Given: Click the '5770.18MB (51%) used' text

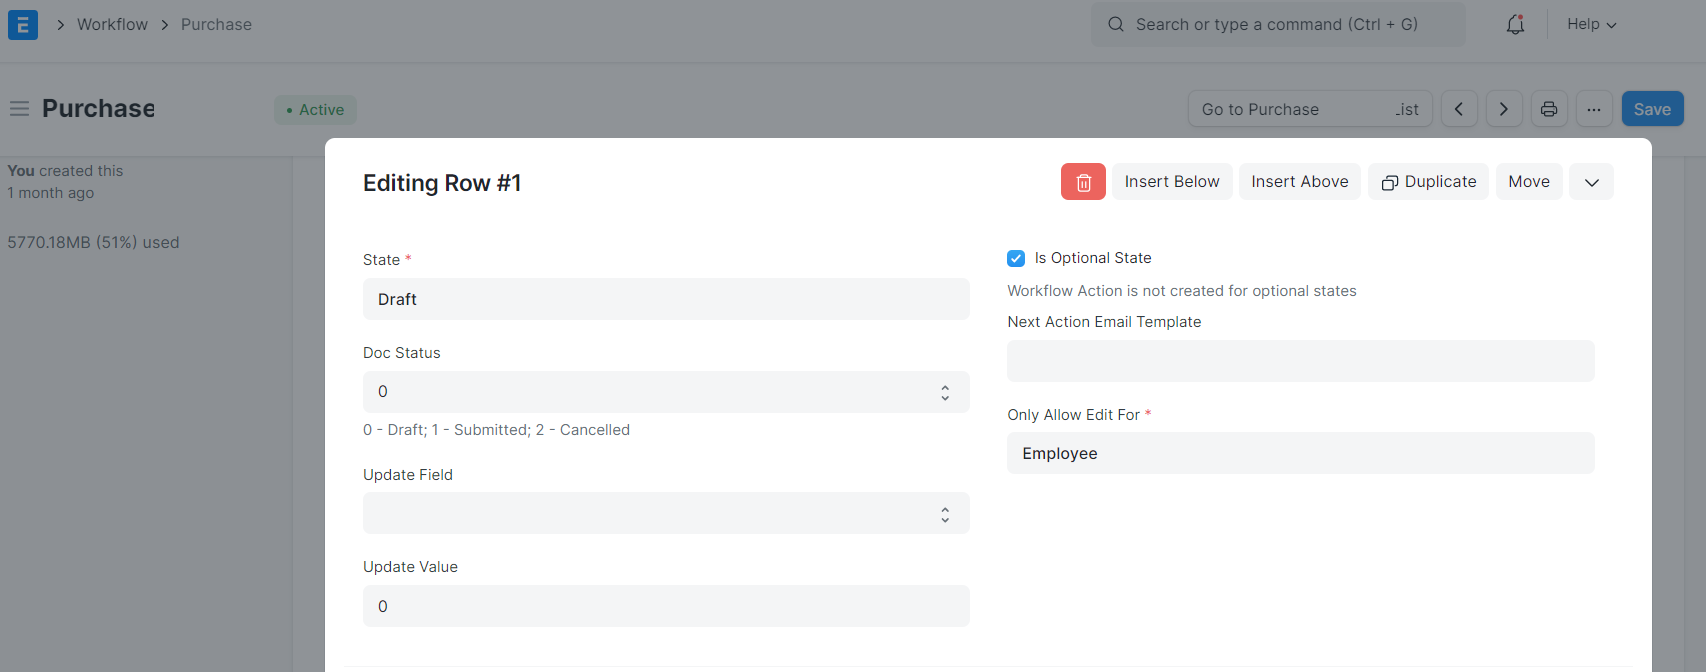Looking at the screenshot, I should [93, 242].
